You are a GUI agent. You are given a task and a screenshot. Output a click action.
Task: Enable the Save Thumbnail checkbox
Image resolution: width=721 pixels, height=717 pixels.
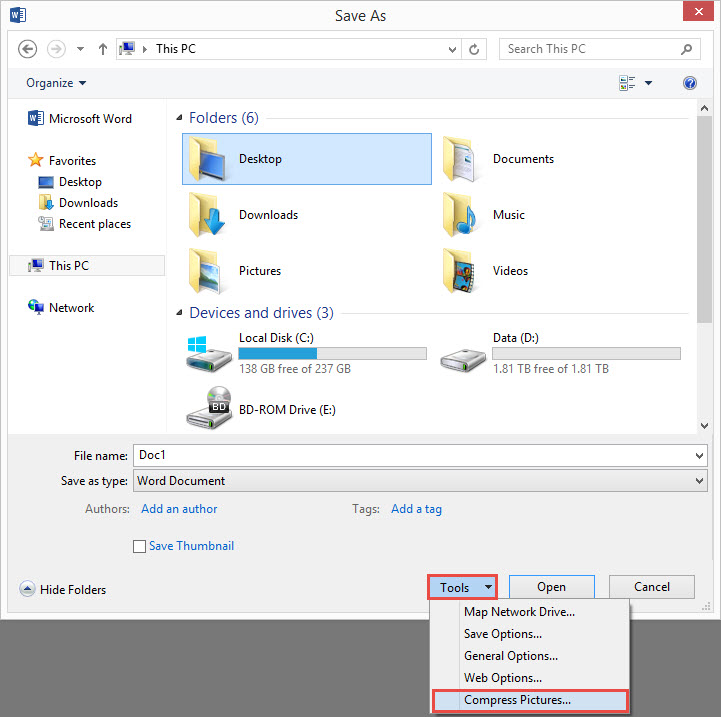pos(140,546)
